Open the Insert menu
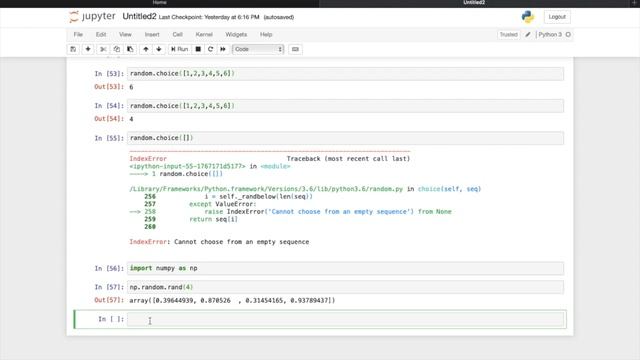This screenshot has height=360, width=640. click(x=152, y=35)
